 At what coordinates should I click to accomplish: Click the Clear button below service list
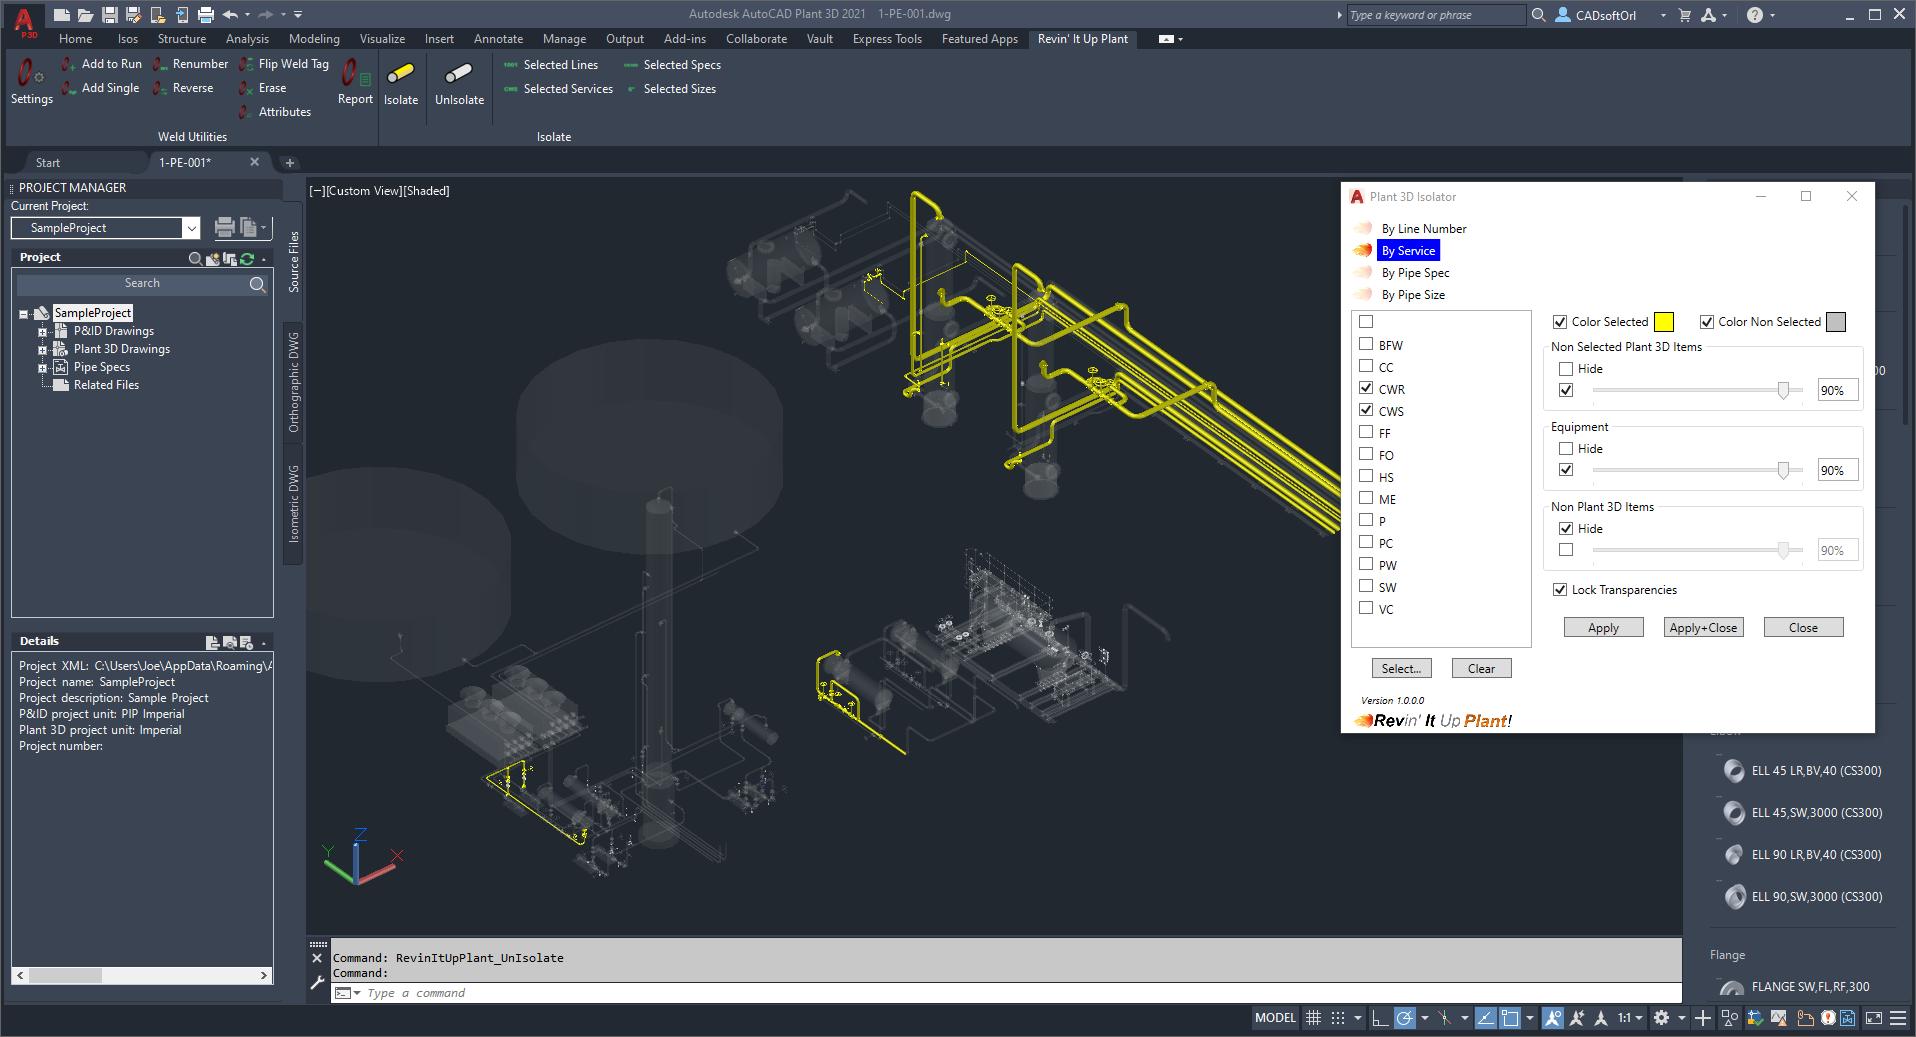tap(1481, 669)
